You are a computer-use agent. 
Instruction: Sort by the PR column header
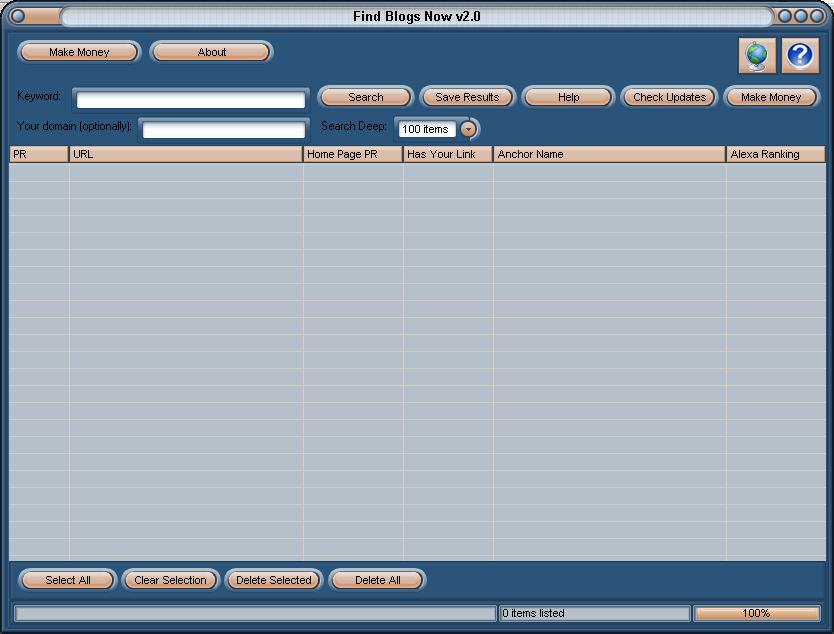click(39, 154)
